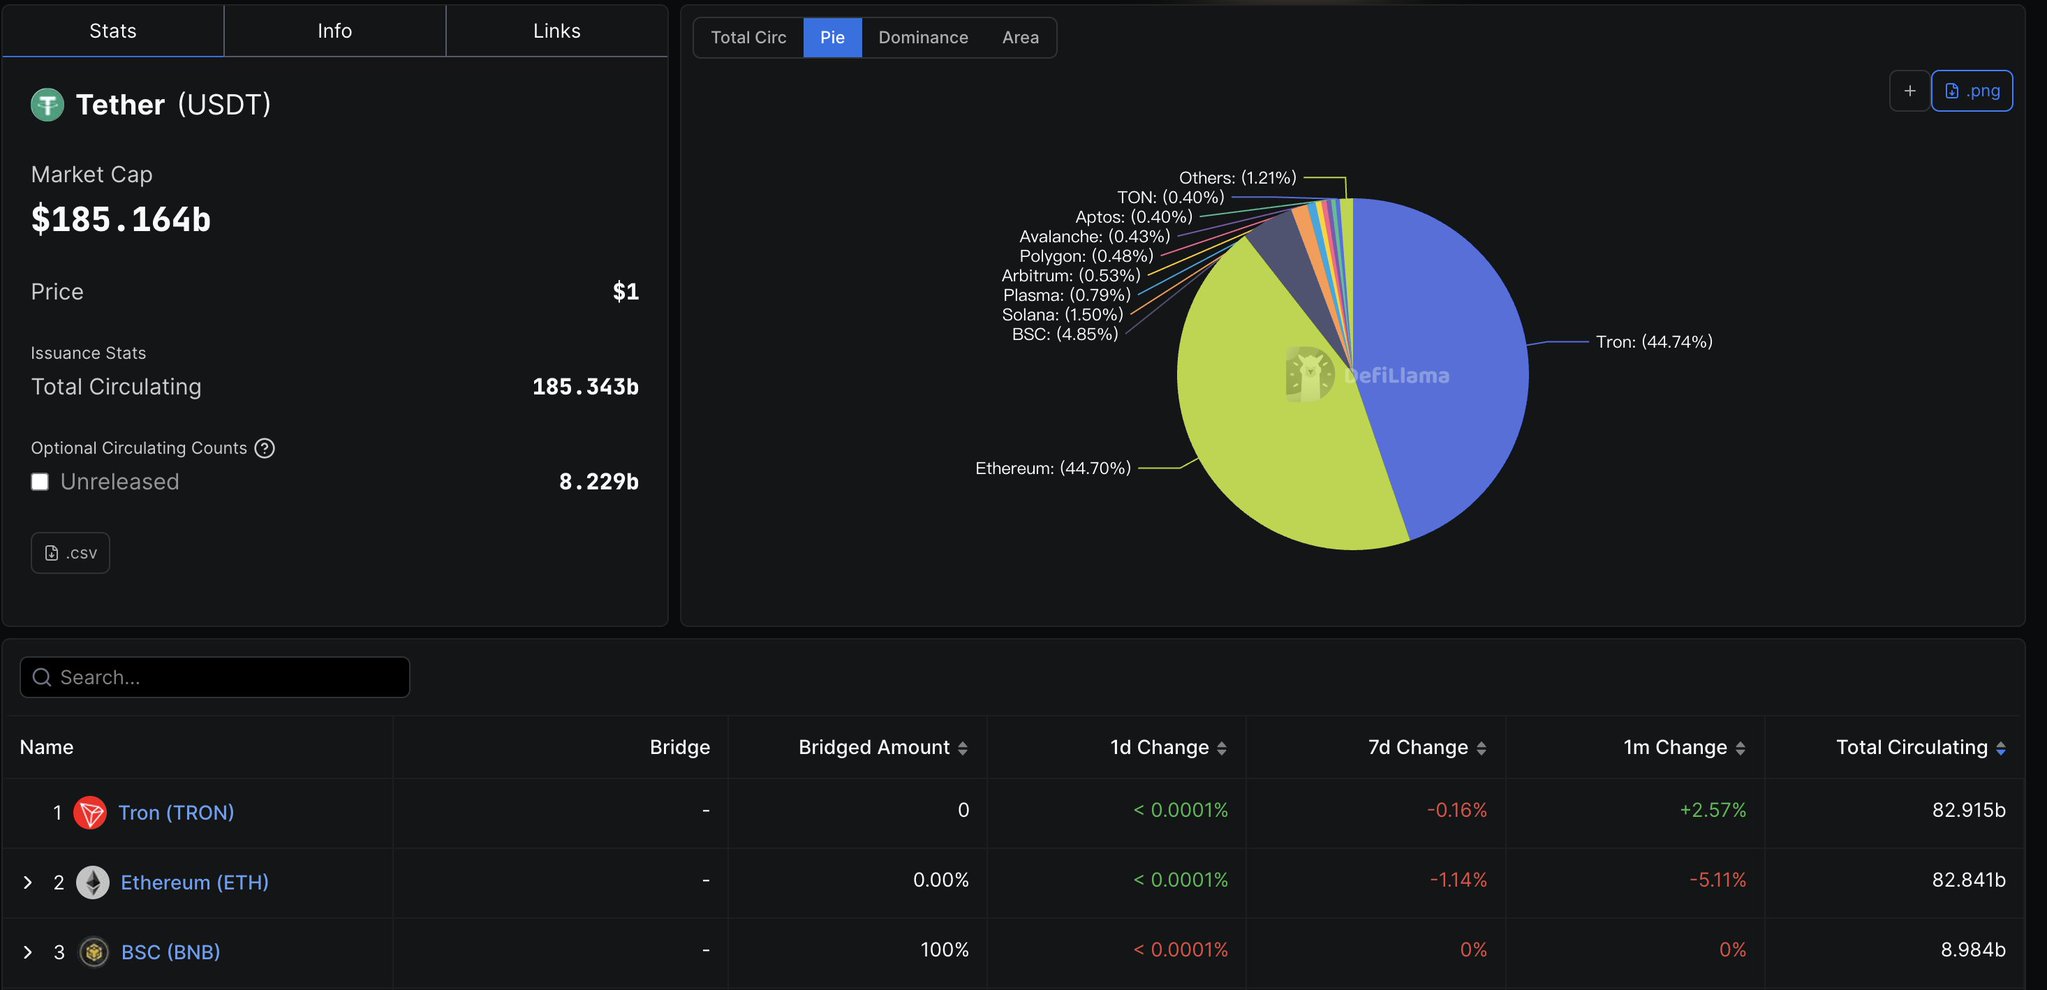2047x990 pixels.
Task: Select the Dominance chart view
Action: click(x=922, y=37)
